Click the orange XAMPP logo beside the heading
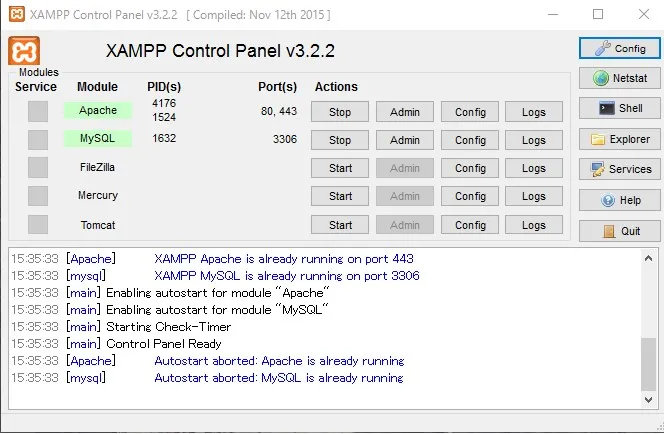The width and height of the screenshot is (664, 434). 23,51
